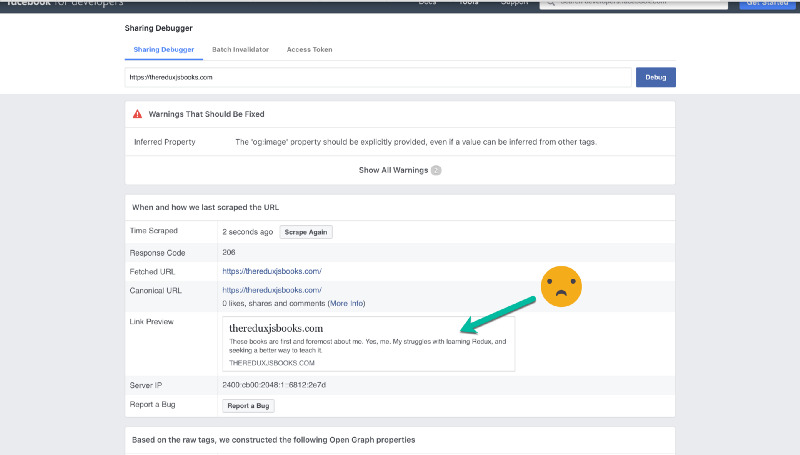Click the THEREDUXJSBOOKS.COM preview domain text
Image resolution: width=800 pixels, height=455 pixels.
coord(271,363)
